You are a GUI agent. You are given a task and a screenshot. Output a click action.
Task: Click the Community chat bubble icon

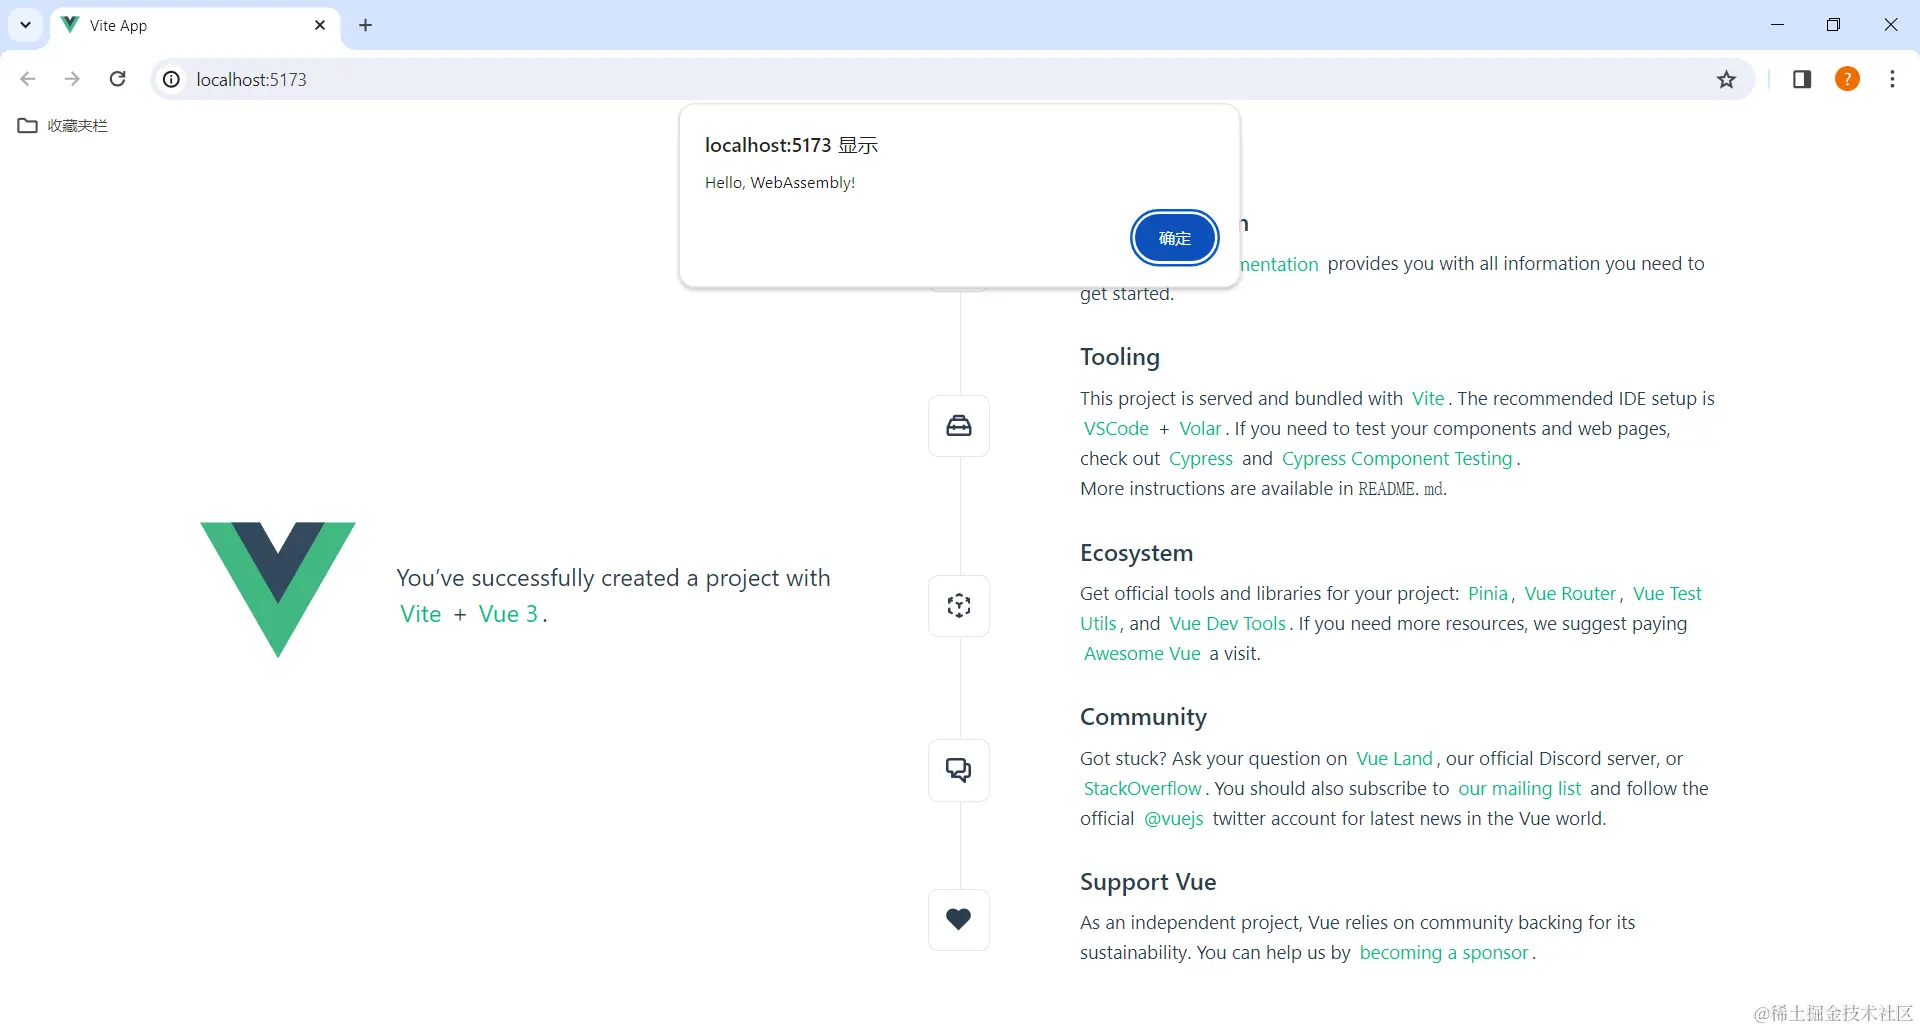[958, 769]
